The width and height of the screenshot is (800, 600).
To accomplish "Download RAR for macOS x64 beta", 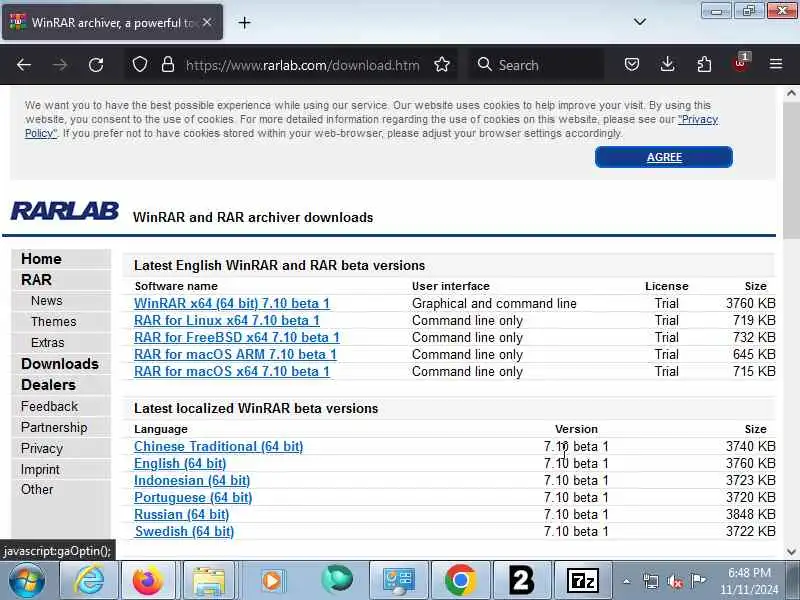I will tap(232, 371).
